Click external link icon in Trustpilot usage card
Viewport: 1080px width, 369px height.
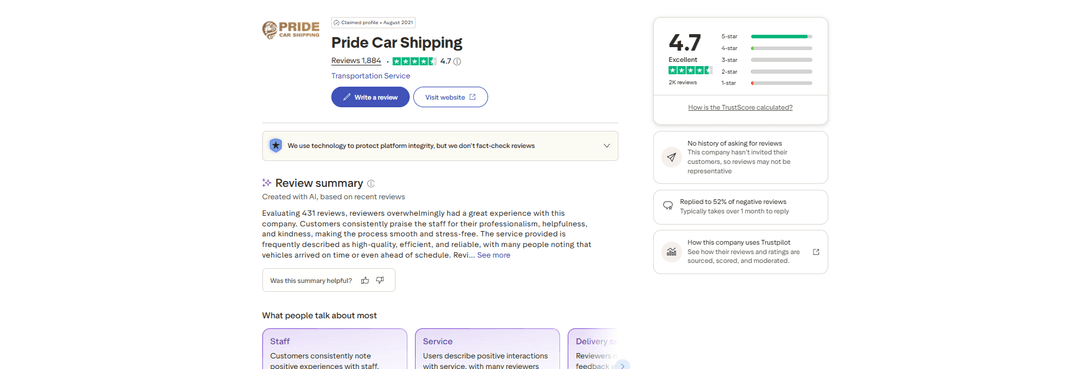click(x=816, y=252)
